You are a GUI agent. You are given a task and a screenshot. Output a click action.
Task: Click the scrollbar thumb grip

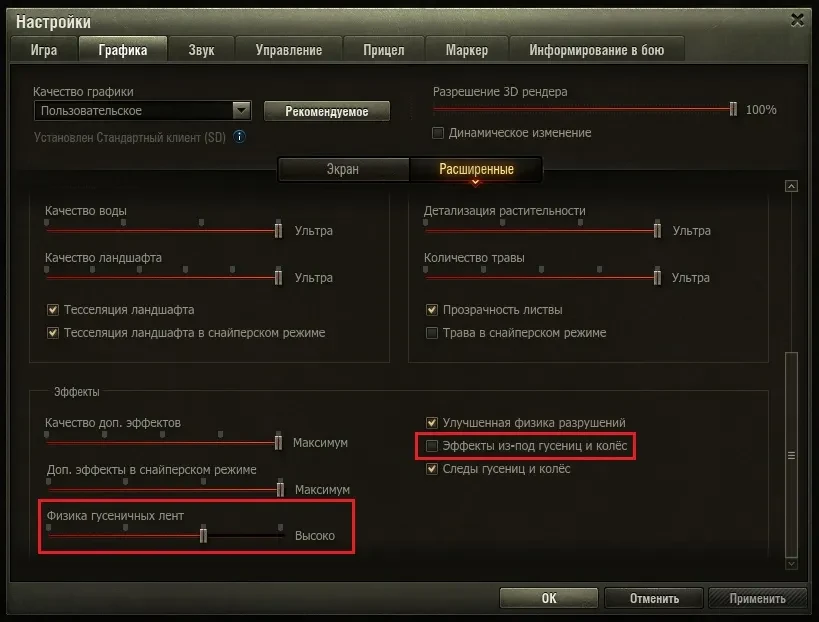(x=791, y=455)
